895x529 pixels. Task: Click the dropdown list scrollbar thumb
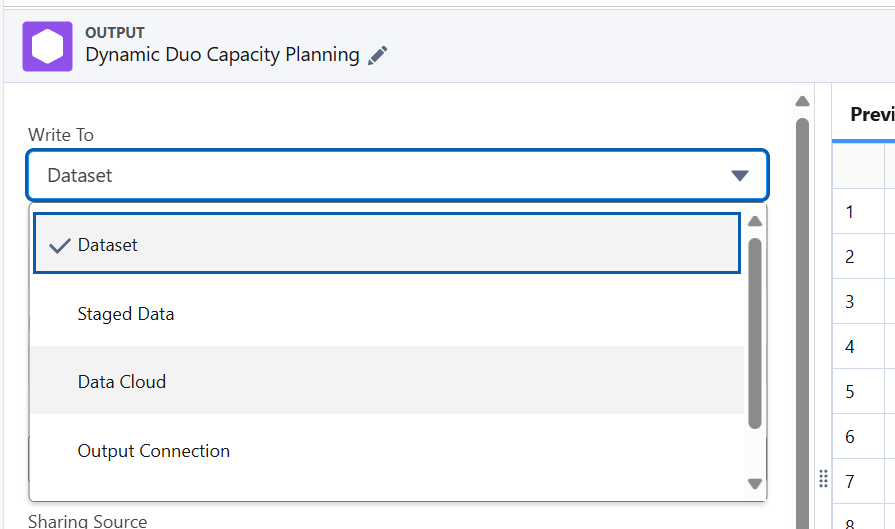(755, 330)
